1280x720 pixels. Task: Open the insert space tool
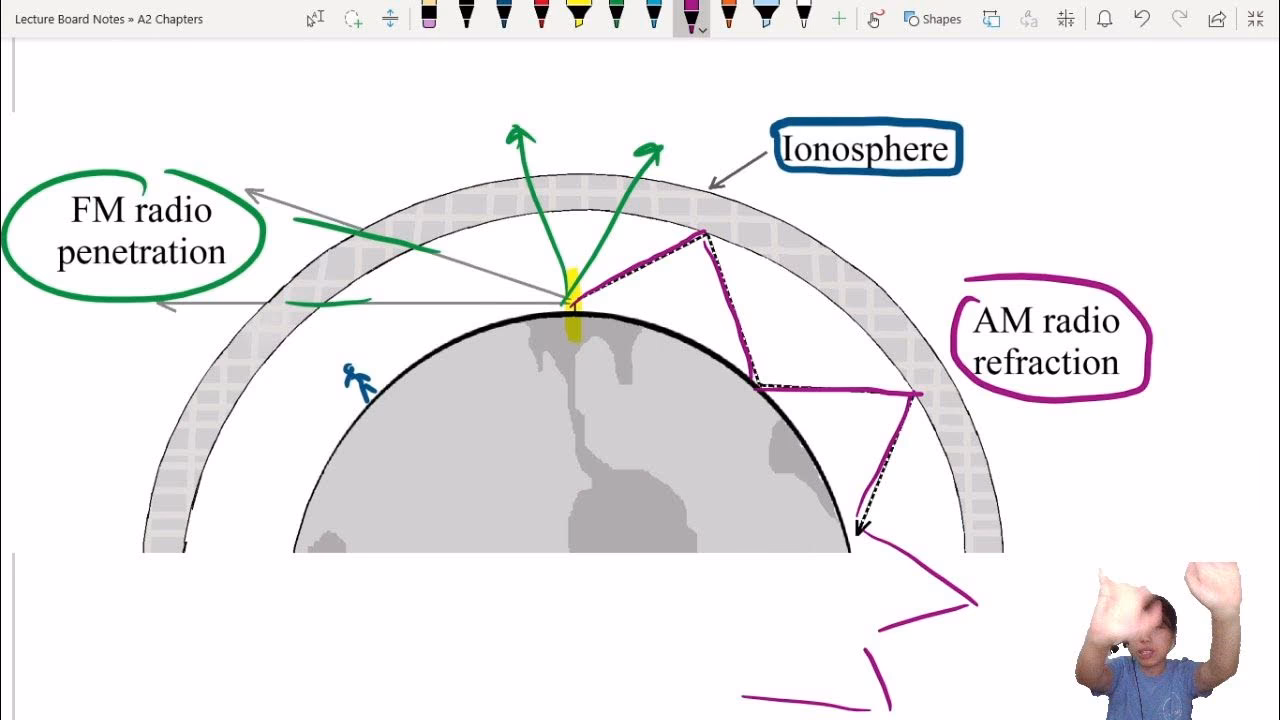[389, 18]
